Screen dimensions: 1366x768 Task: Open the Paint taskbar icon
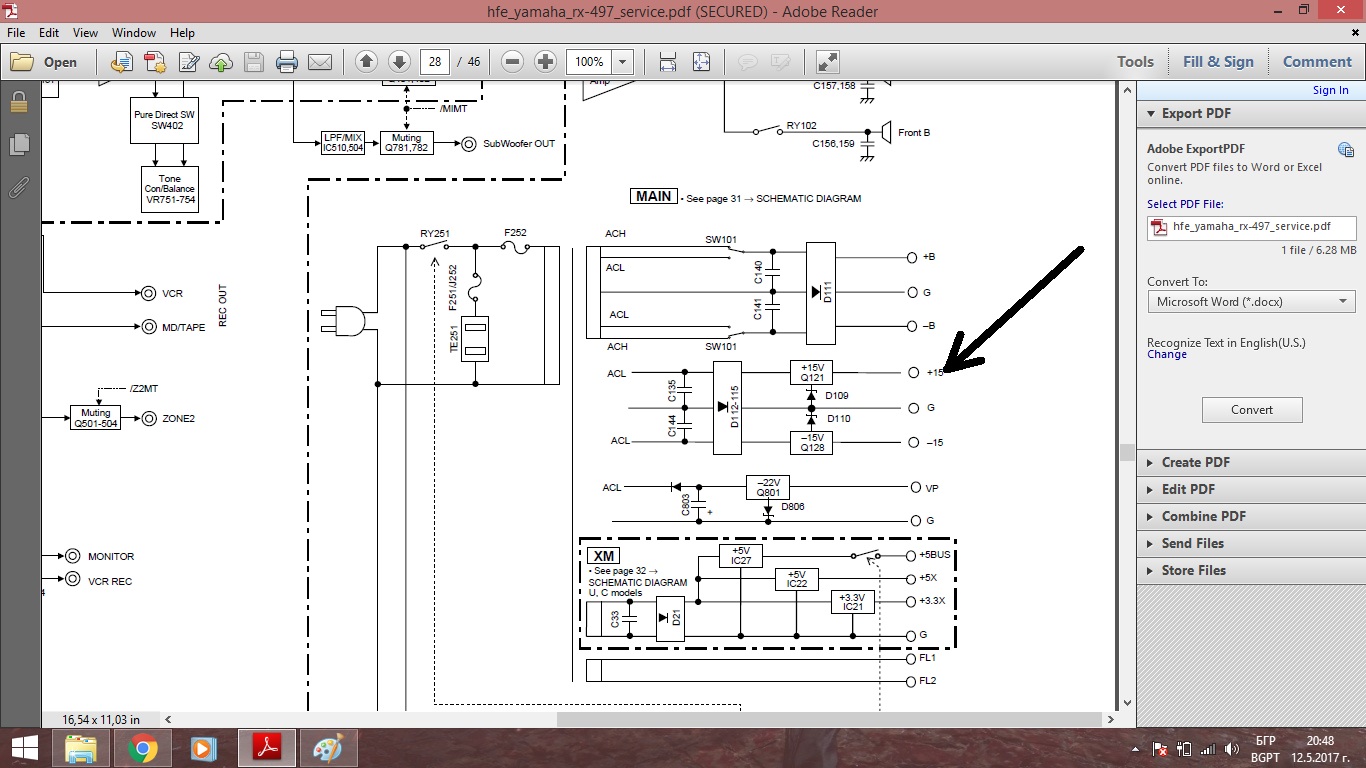click(x=327, y=748)
